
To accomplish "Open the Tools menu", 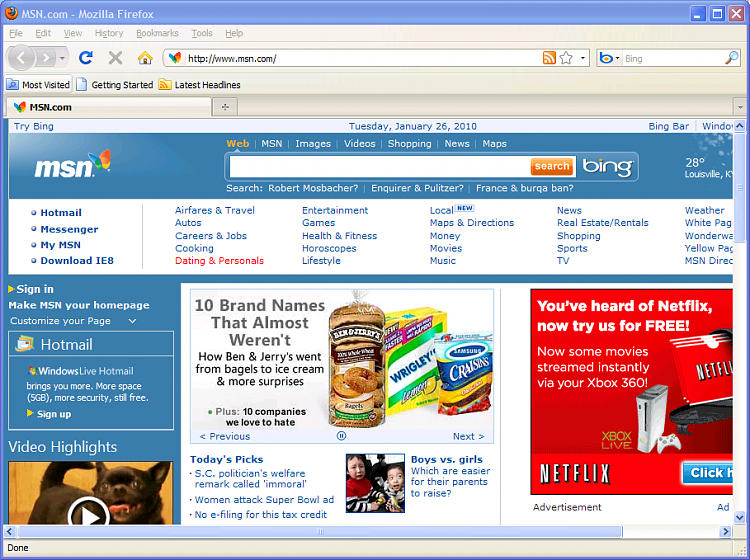I will 202,33.
